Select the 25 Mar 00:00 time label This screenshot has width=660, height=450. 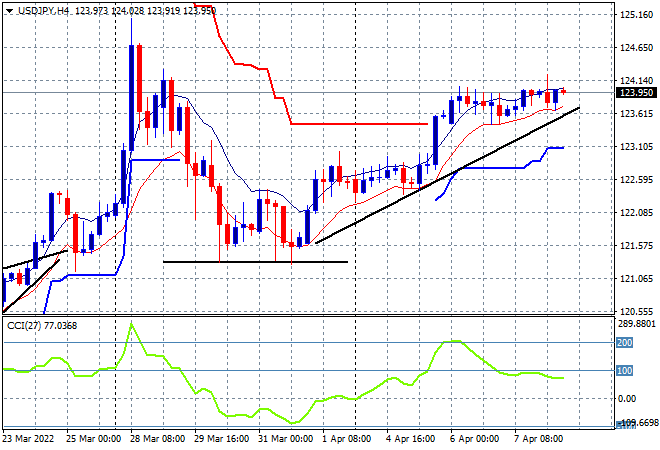(x=93, y=439)
